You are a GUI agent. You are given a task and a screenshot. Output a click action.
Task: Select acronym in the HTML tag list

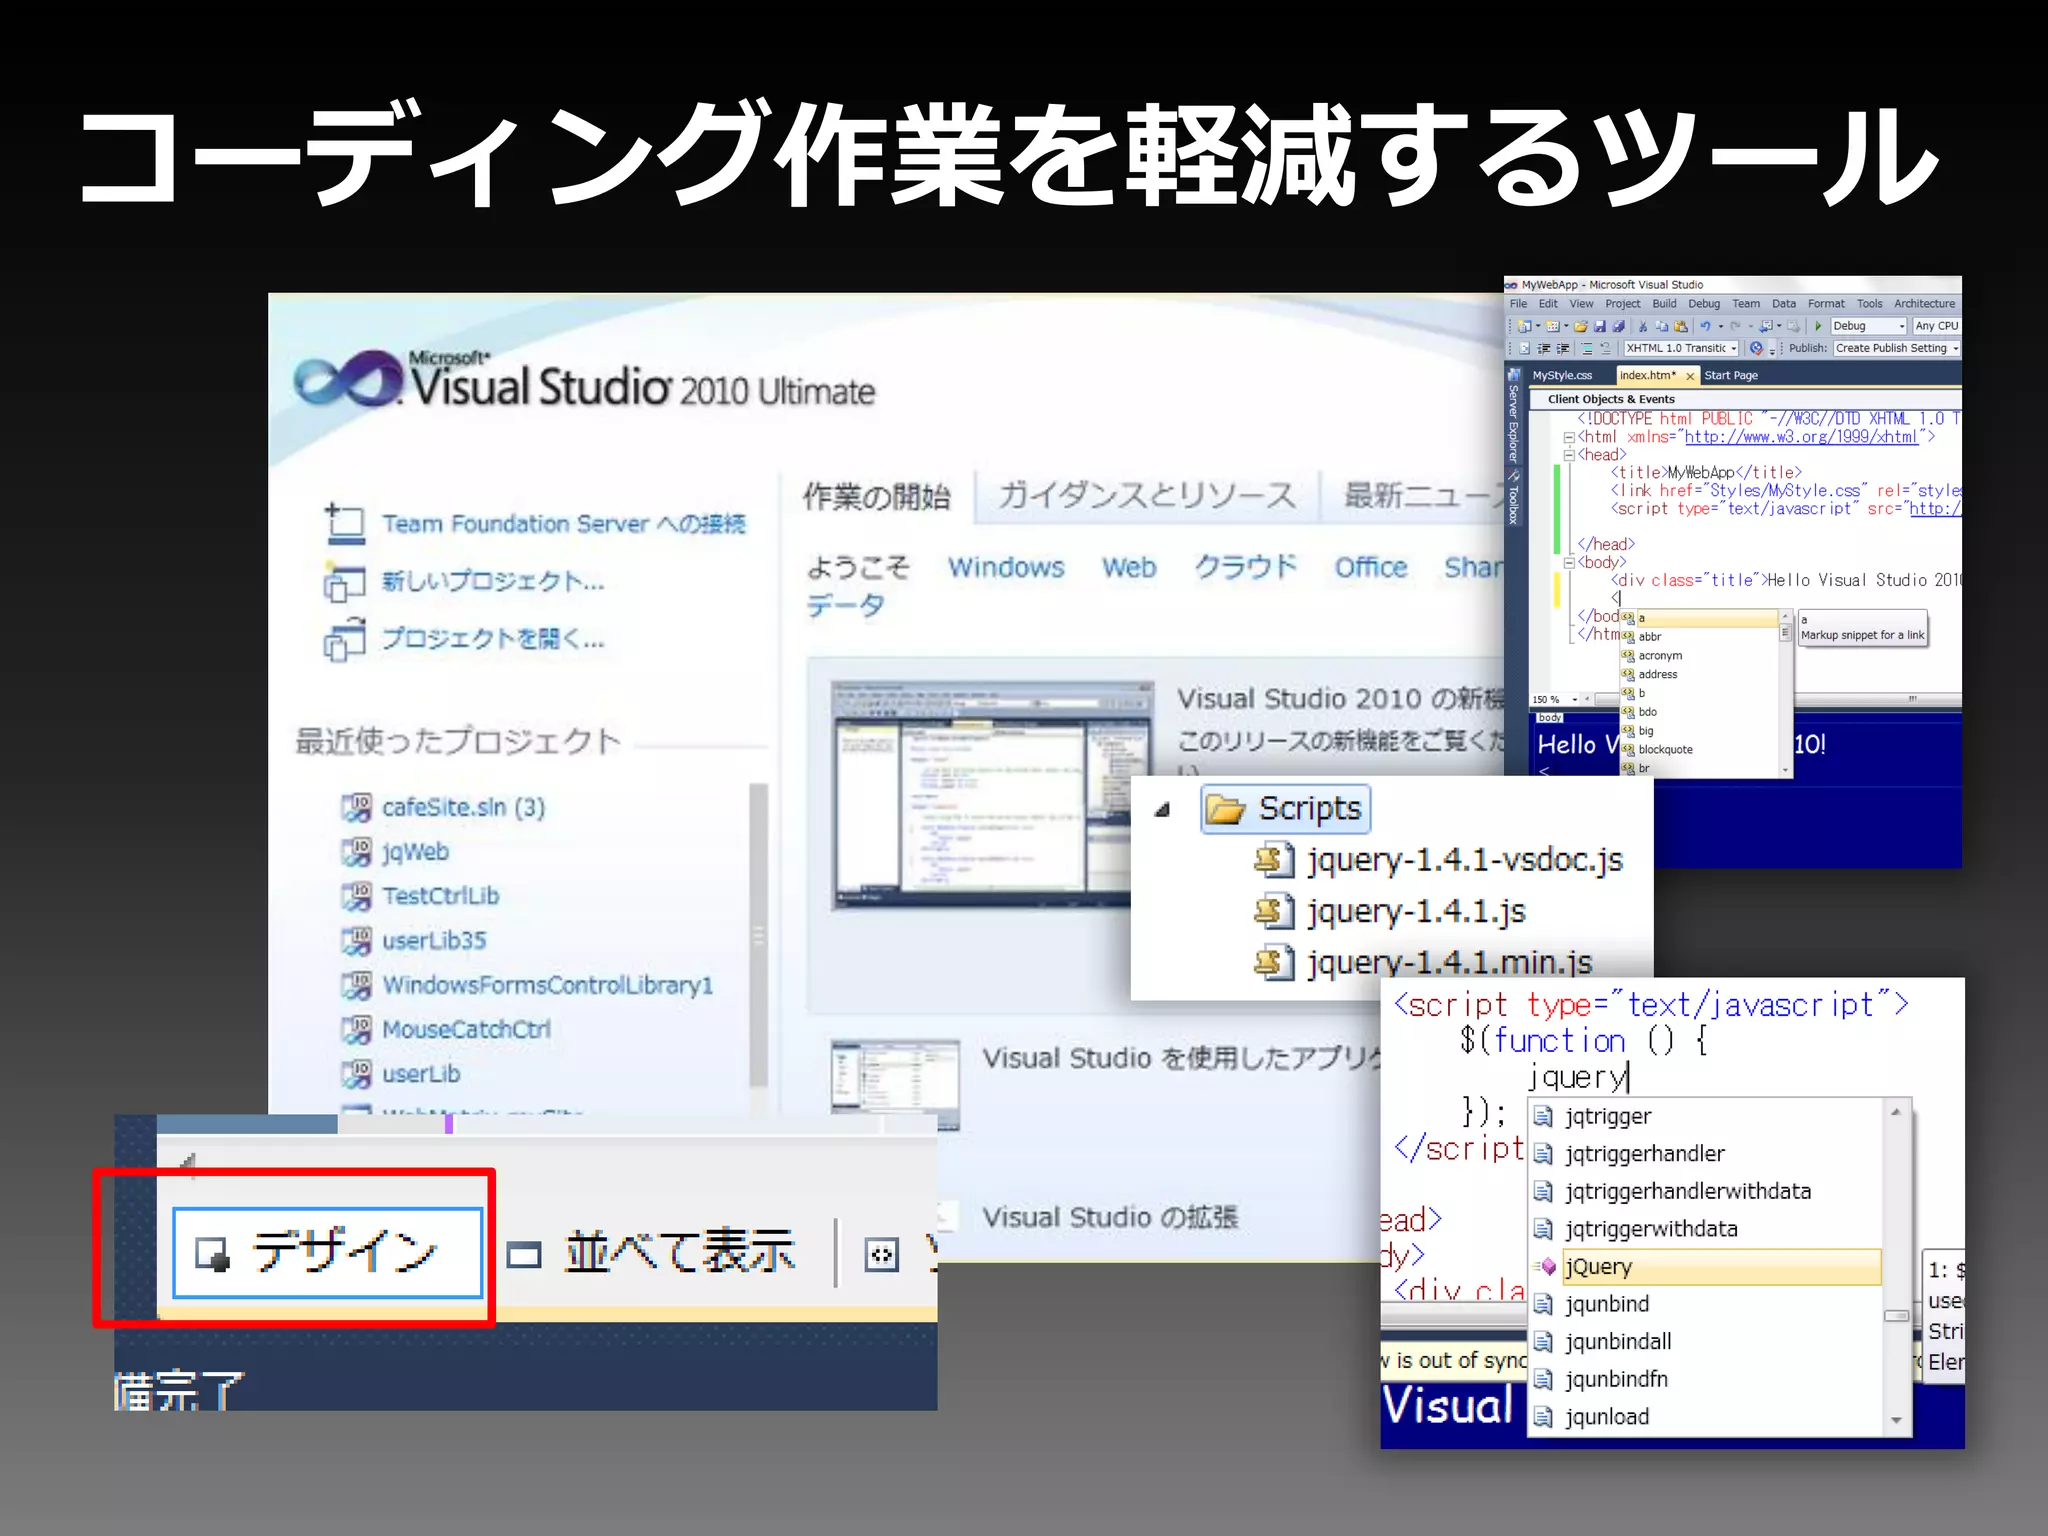click(1660, 656)
